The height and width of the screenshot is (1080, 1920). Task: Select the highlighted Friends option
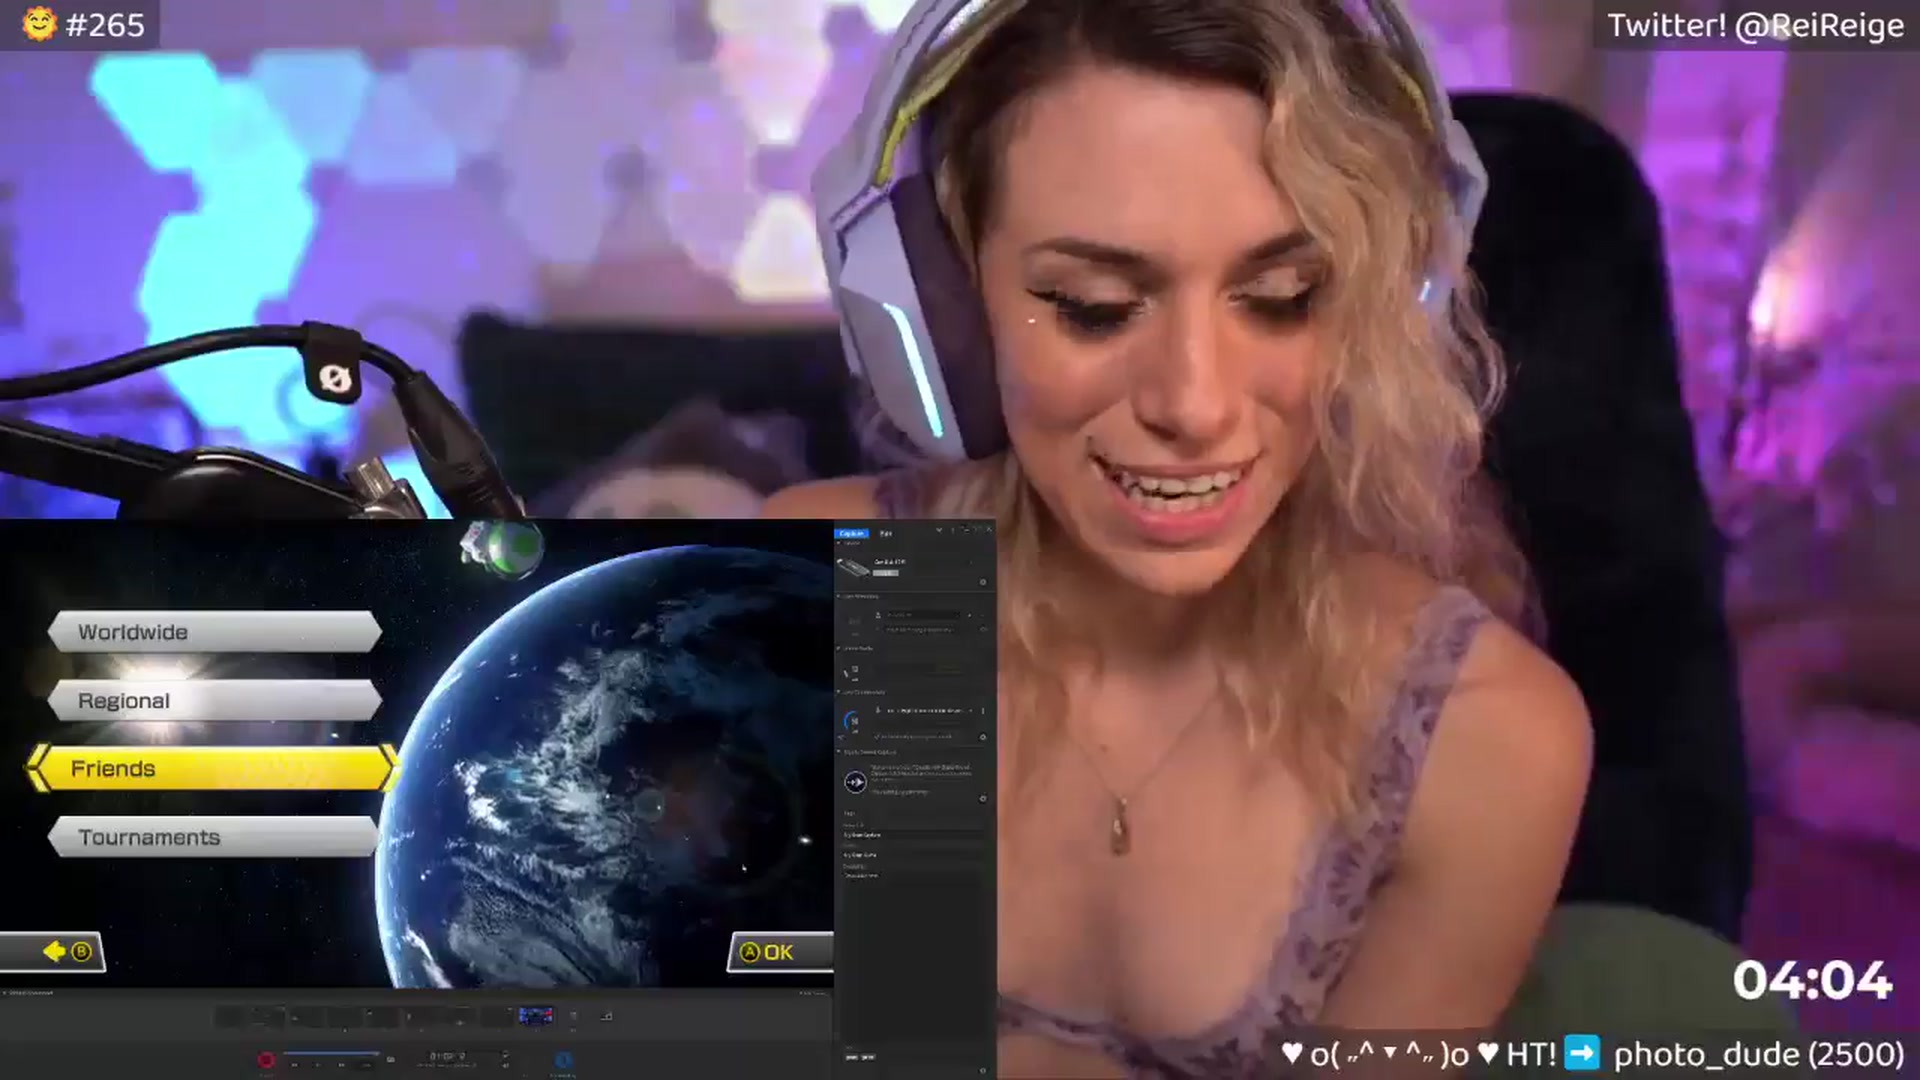(x=213, y=768)
